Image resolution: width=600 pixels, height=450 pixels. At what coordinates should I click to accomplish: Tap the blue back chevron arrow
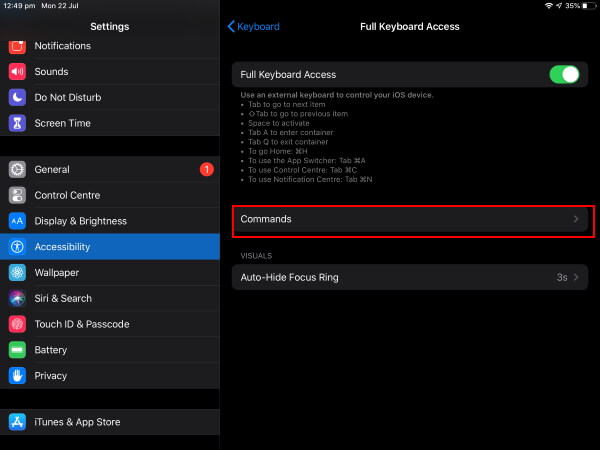pyautogui.click(x=231, y=26)
